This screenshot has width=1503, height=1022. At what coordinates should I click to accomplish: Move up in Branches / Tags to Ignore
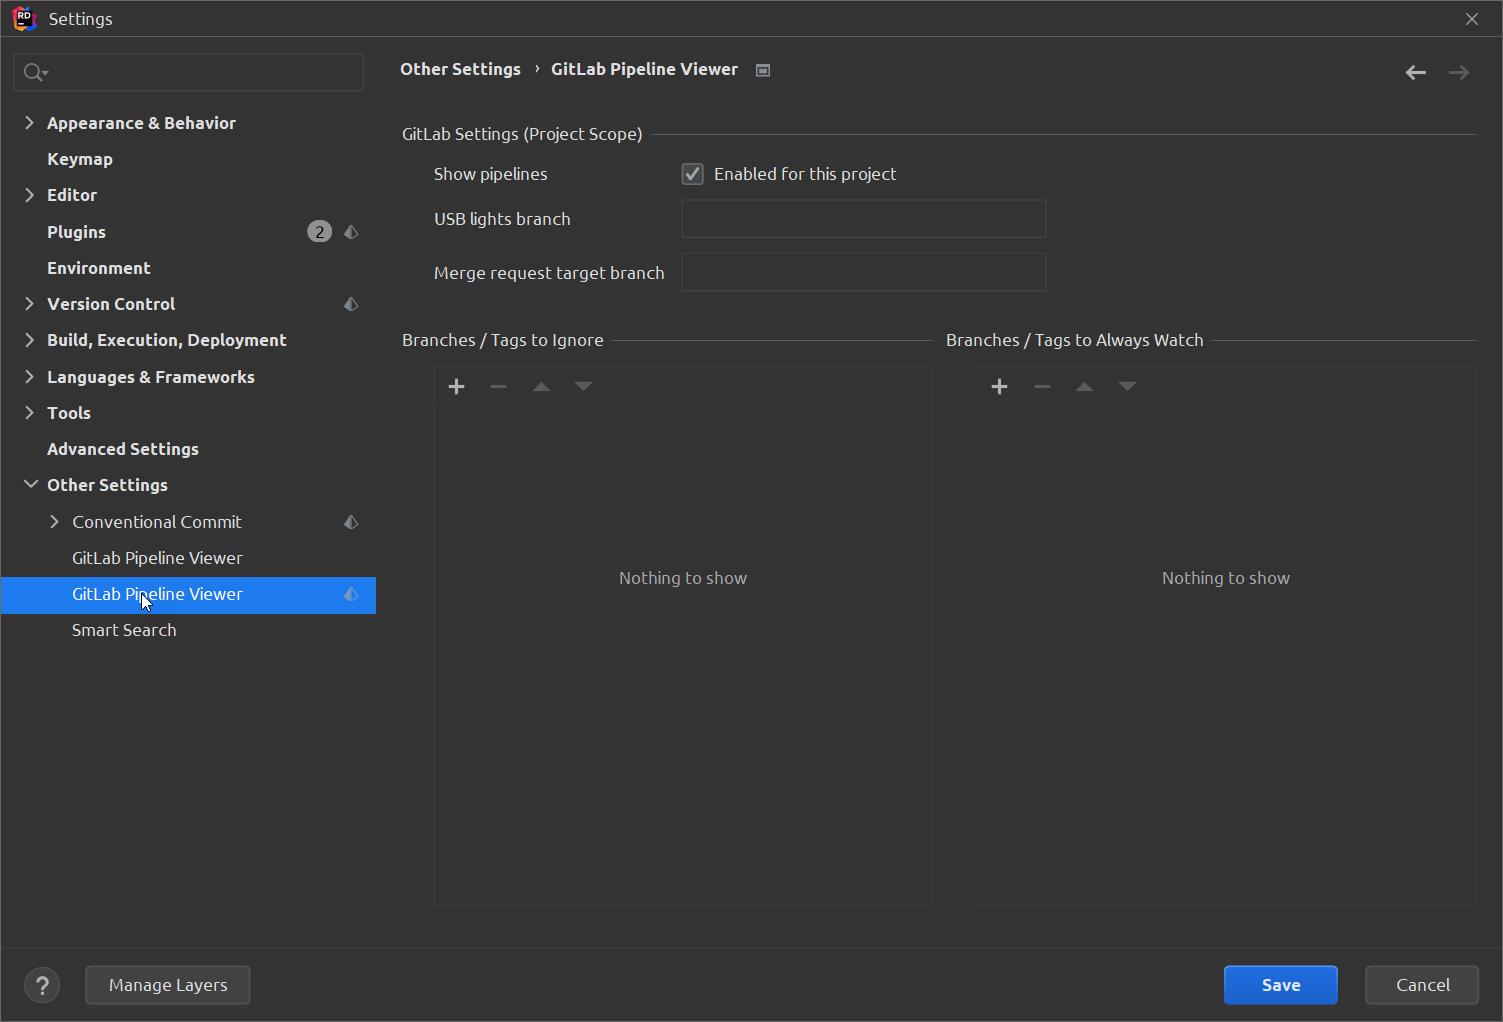[541, 387]
